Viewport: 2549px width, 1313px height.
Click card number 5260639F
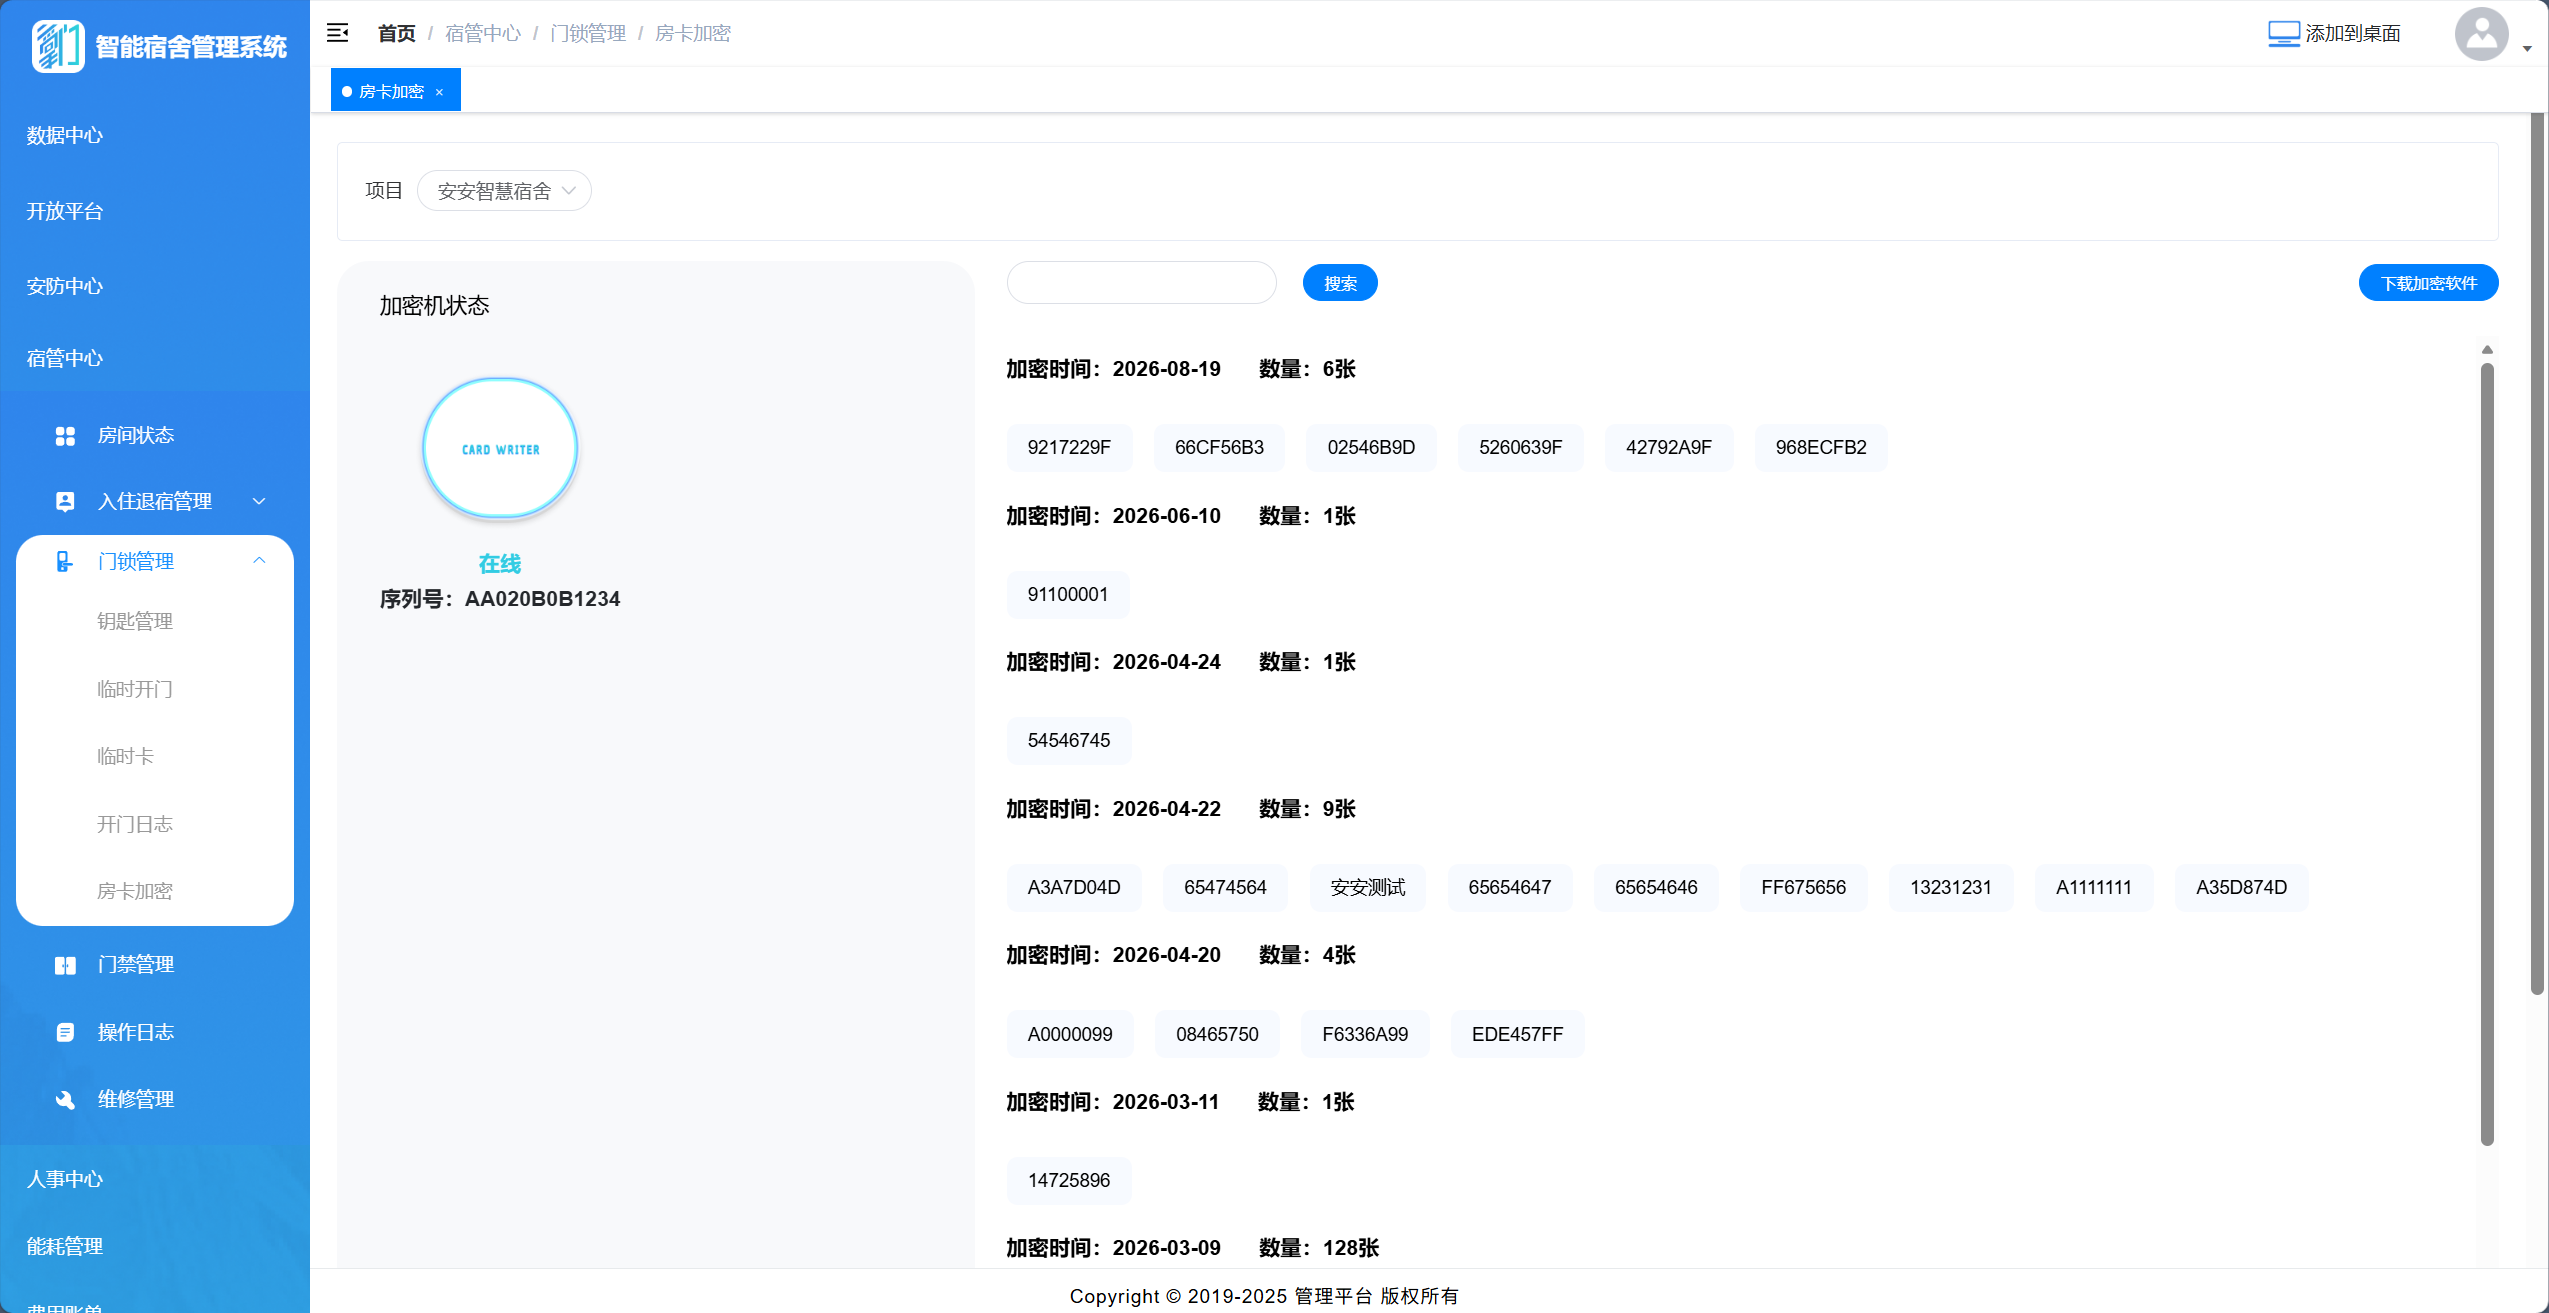1520,447
